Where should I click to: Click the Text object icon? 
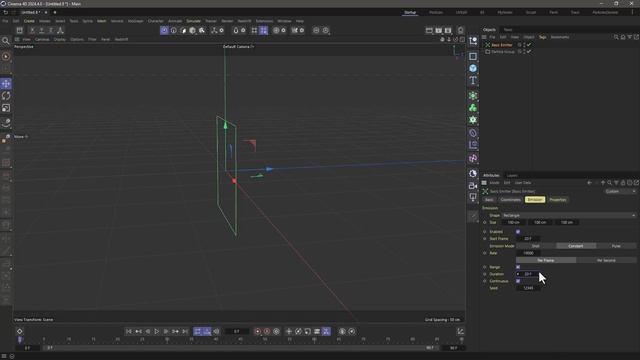point(473,80)
